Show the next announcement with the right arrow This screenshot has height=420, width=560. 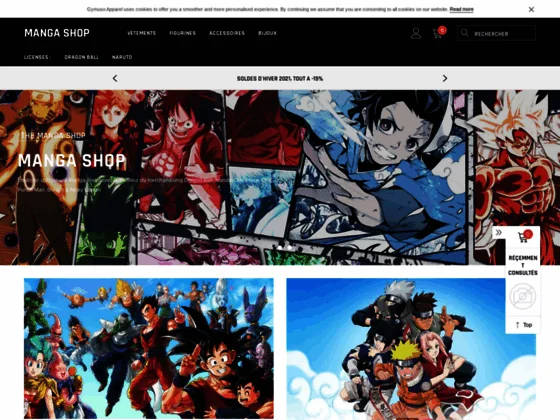pos(445,78)
